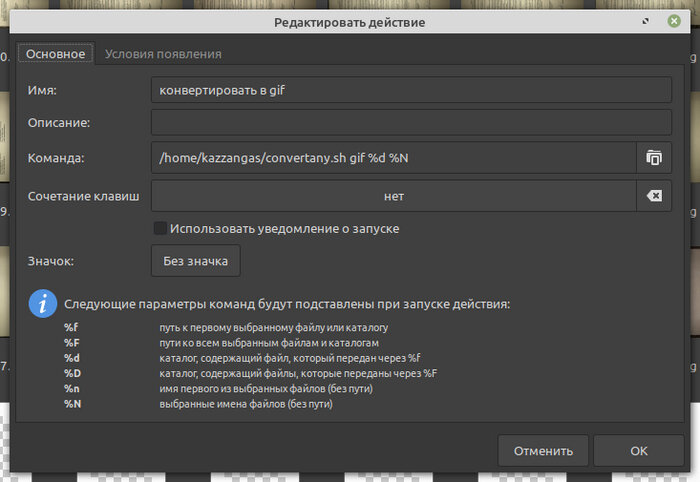700x482 pixels.
Task: Choose icon via Без значка button
Action: click(x=196, y=261)
